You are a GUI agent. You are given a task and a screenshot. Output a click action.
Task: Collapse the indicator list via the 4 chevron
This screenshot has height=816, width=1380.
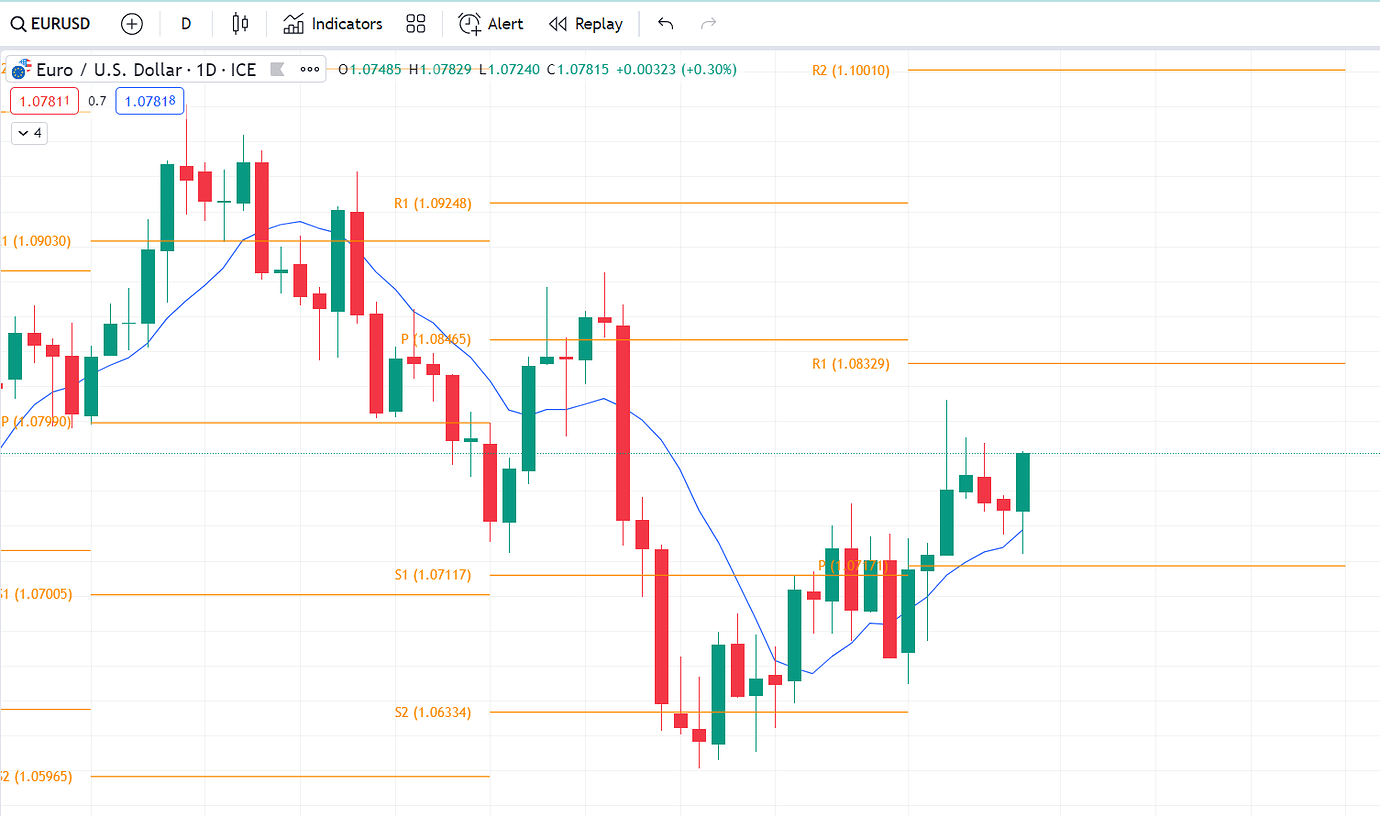pyautogui.click(x=28, y=132)
